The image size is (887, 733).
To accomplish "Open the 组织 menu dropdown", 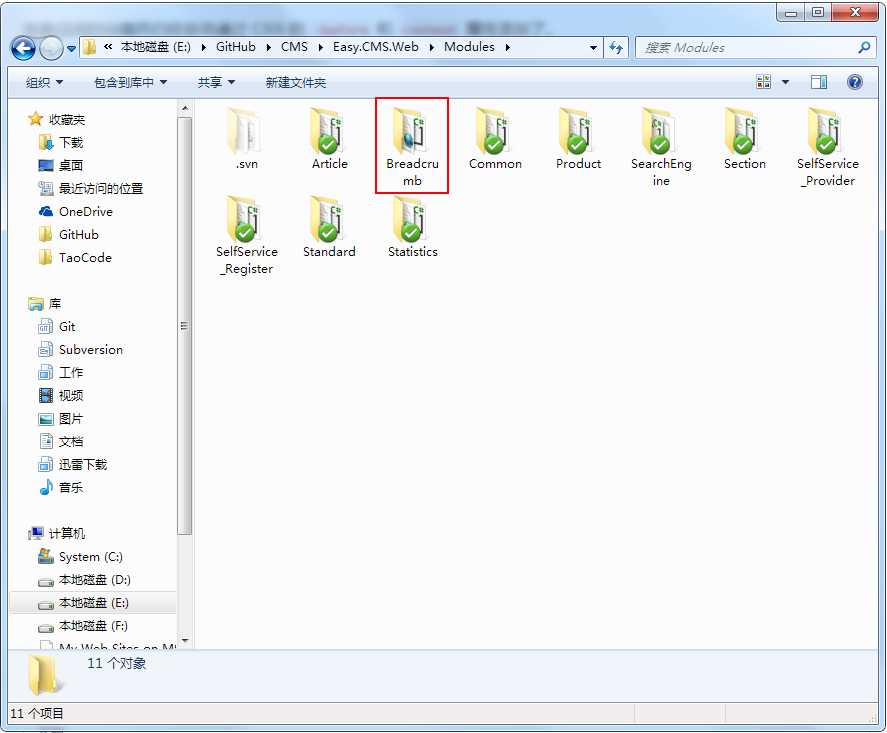I will tap(44, 83).
